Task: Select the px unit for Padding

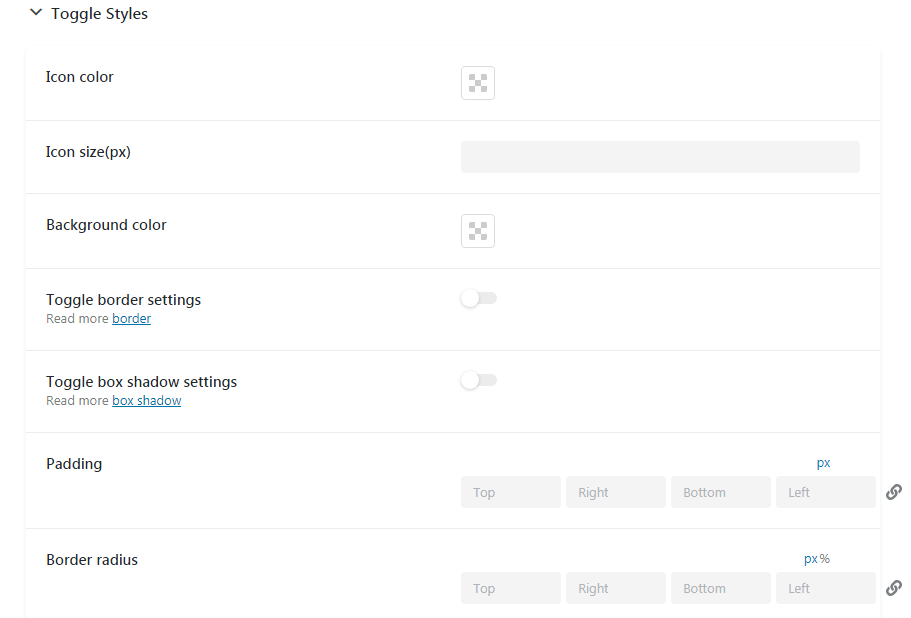Action: tap(823, 463)
